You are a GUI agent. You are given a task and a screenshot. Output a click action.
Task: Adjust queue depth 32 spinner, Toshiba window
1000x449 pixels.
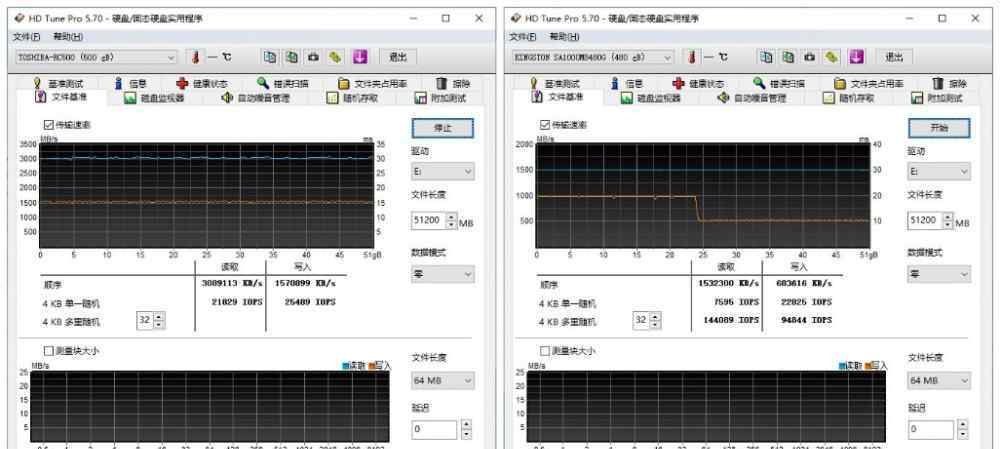[159, 320]
